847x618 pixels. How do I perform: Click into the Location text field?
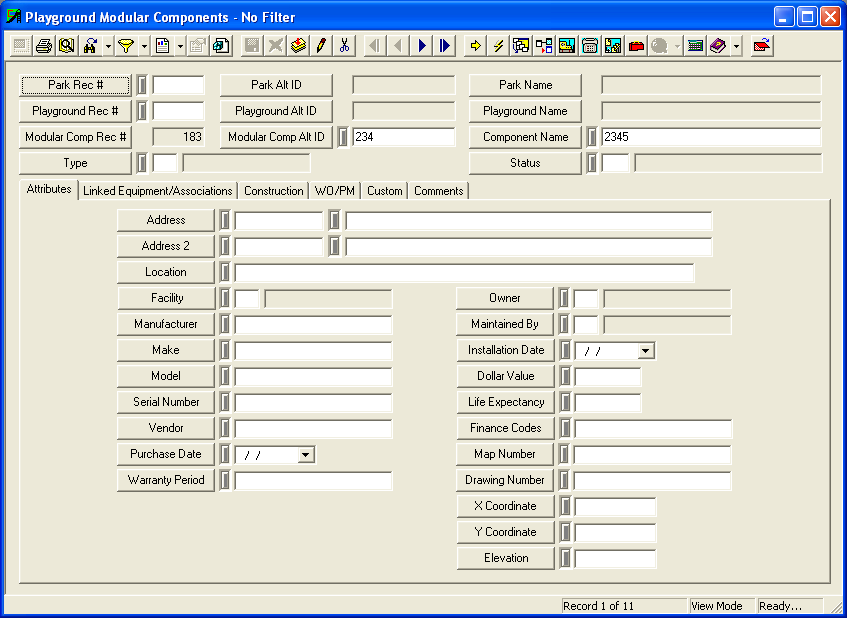464,273
